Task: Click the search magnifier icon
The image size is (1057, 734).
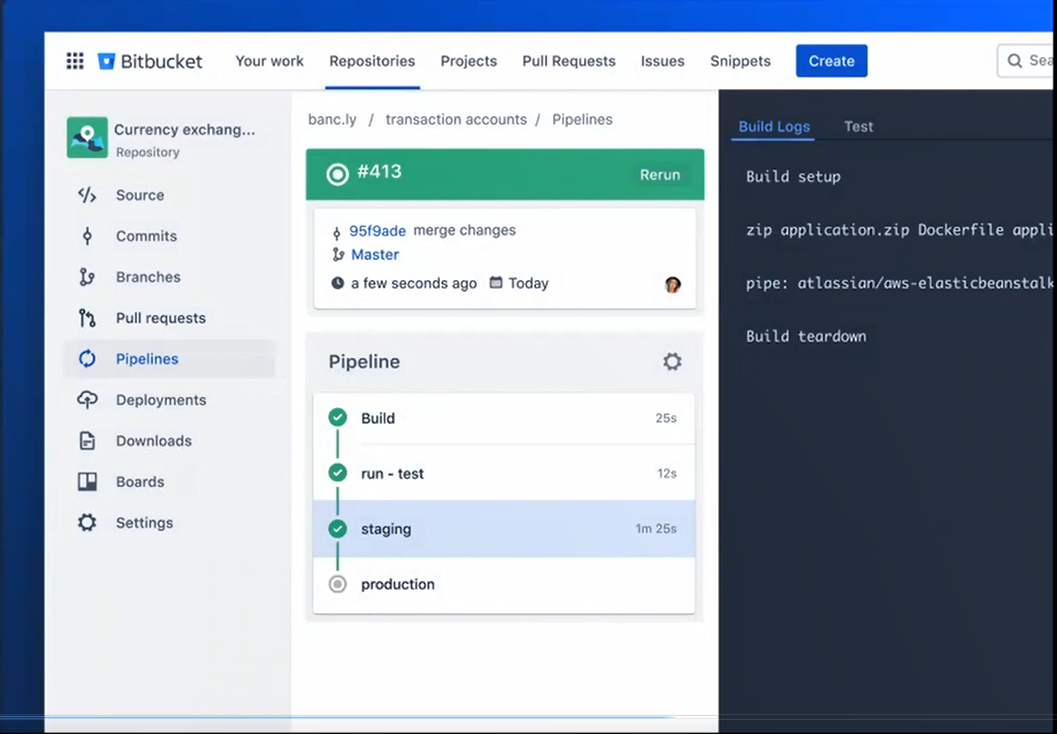Action: 1015,61
